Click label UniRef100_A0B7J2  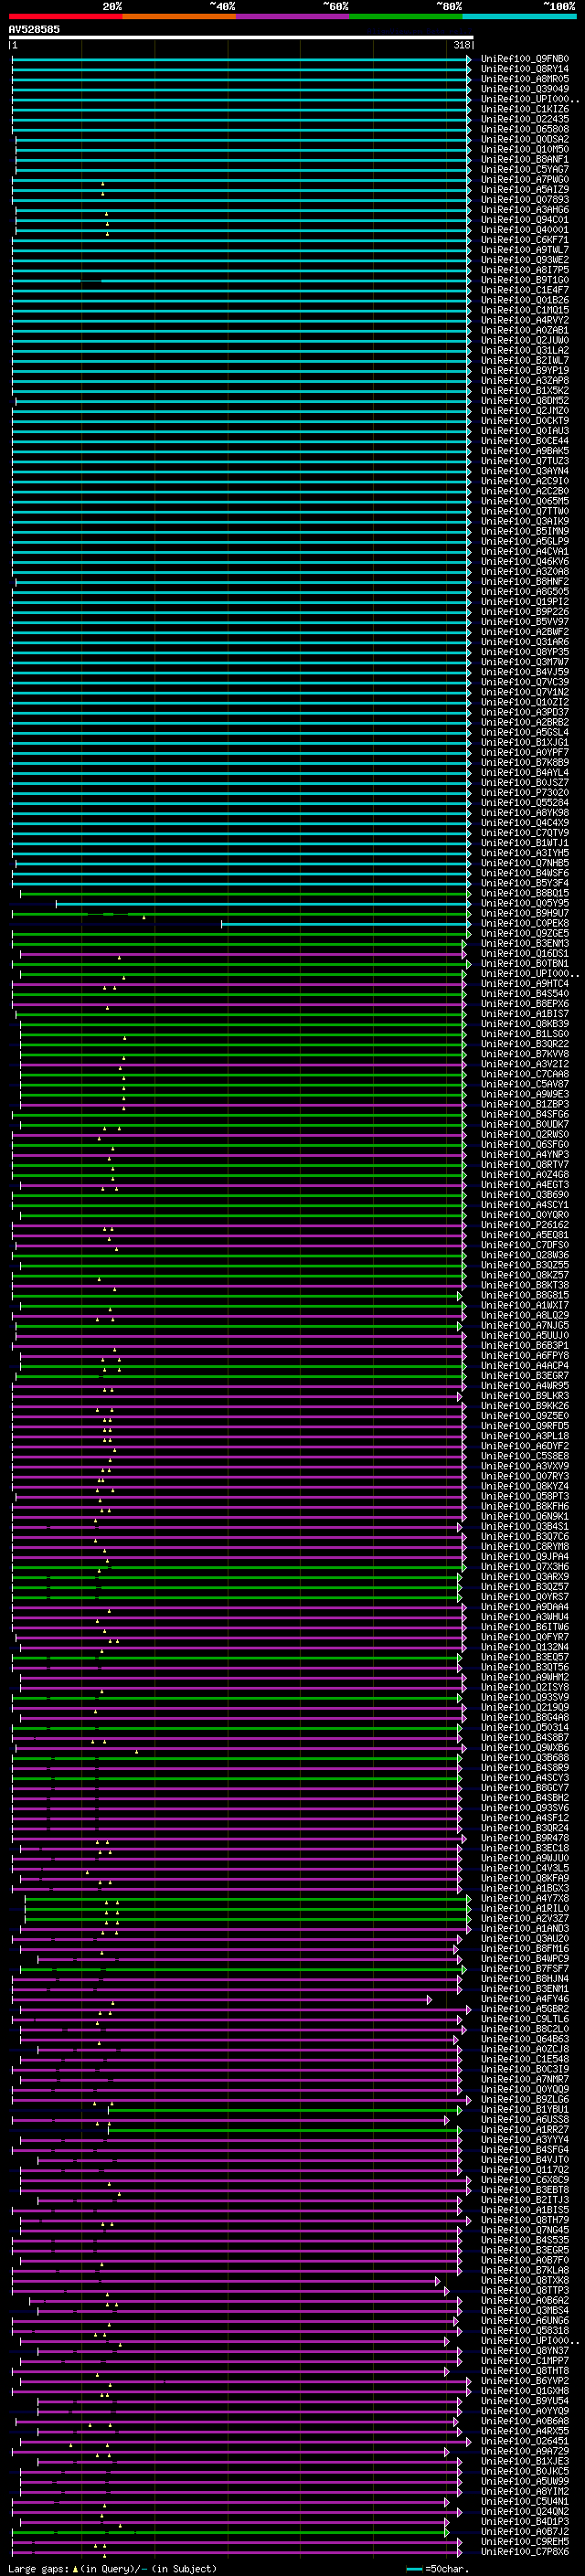(525, 2531)
